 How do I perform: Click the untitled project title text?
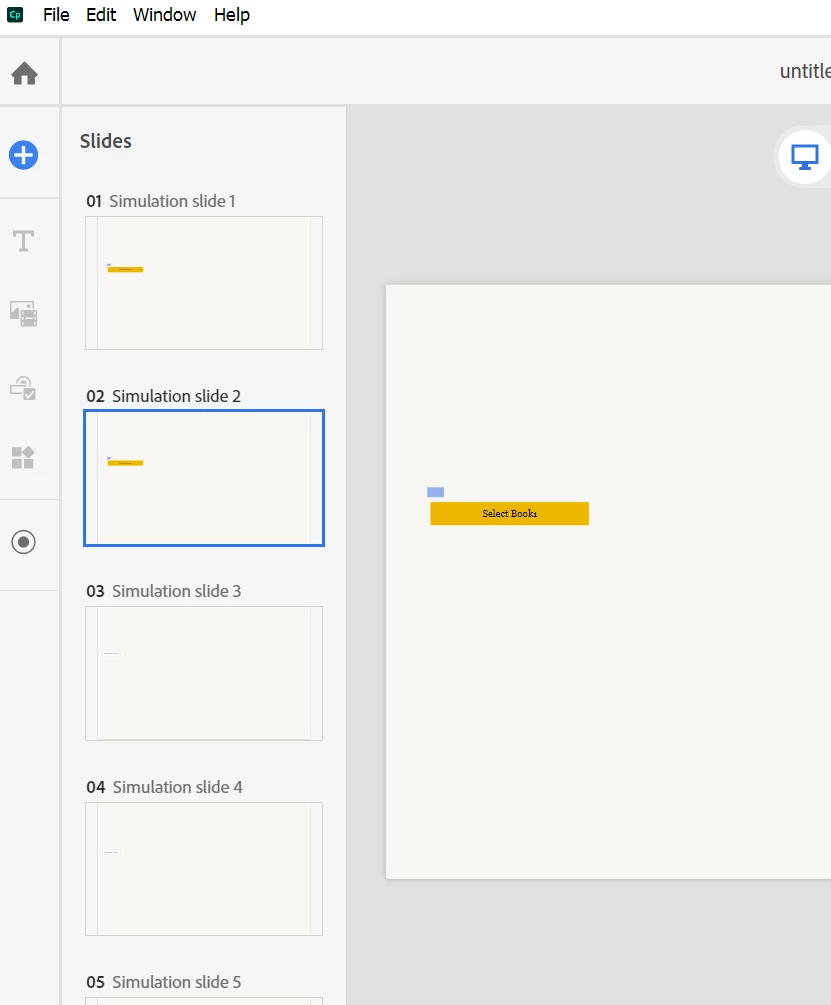pyautogui.click(x=805, y=71)
